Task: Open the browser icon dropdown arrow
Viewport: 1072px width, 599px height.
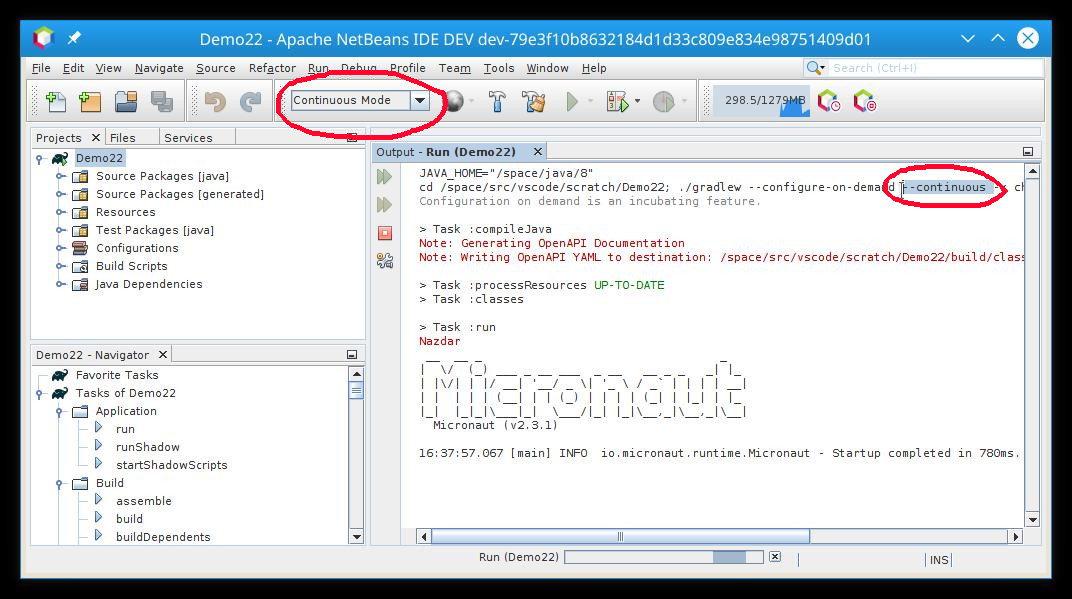Action: (x=471, y=101)
